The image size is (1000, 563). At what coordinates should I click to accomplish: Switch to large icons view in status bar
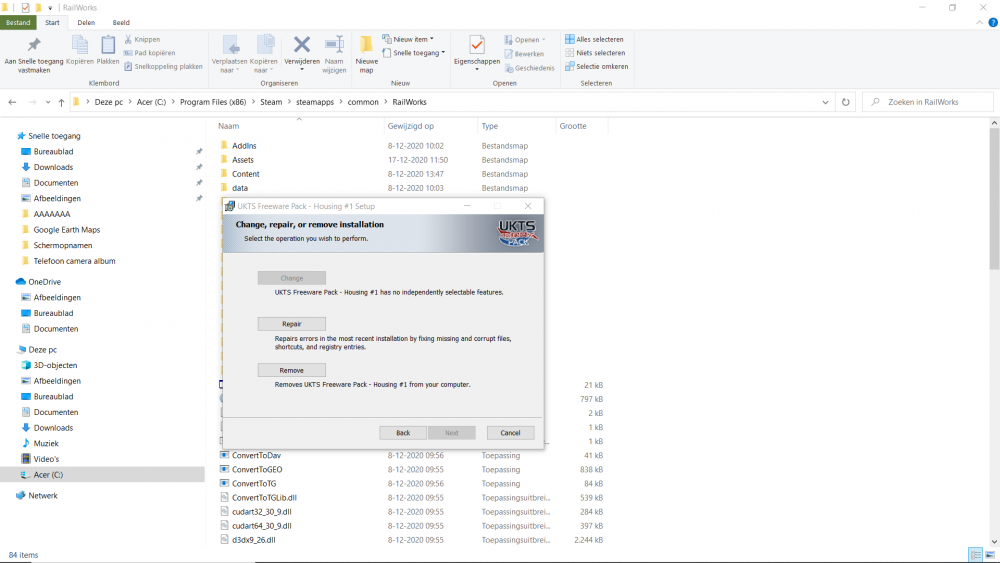pyautogui.click(x=990, y=555)
